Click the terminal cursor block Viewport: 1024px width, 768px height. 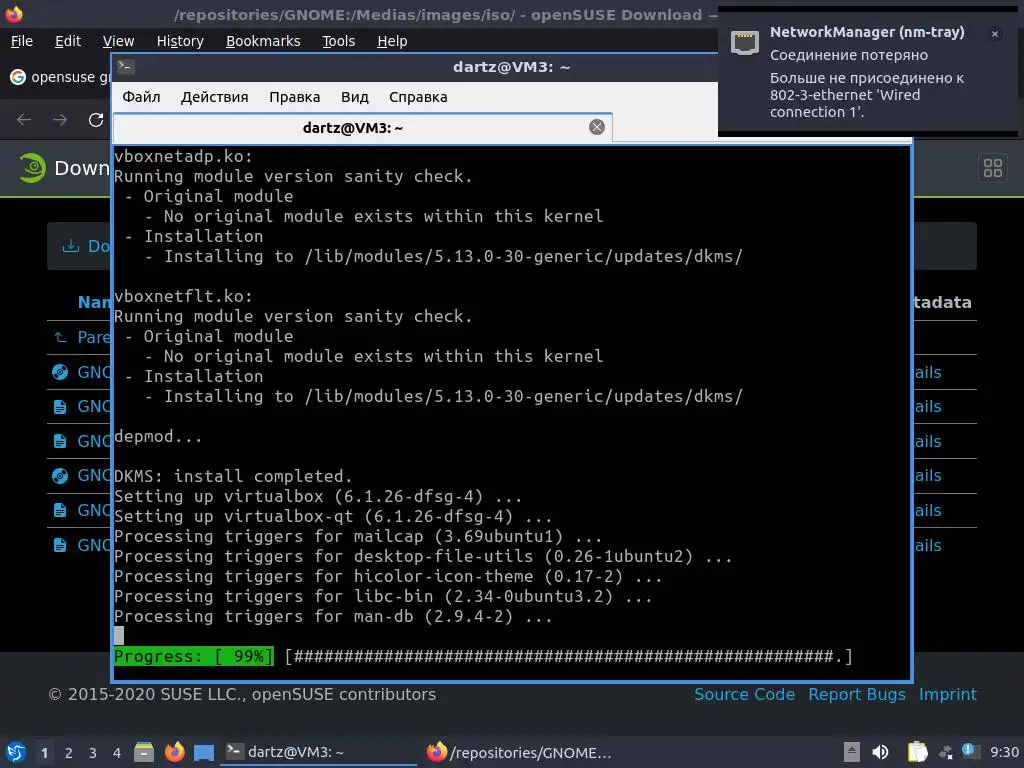[x=119, y=635]
